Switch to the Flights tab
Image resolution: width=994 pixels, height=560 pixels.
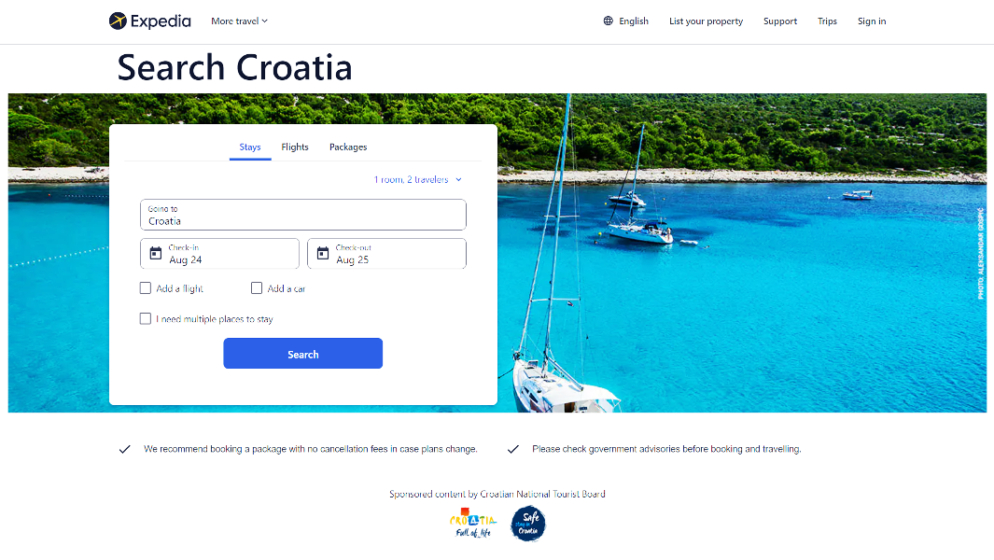(295, 147)
